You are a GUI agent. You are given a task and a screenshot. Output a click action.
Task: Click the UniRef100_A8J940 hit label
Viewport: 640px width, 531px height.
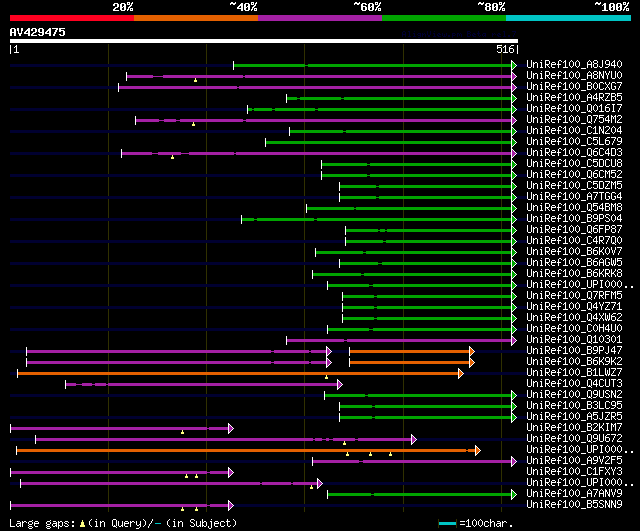[x=574, y=64]
